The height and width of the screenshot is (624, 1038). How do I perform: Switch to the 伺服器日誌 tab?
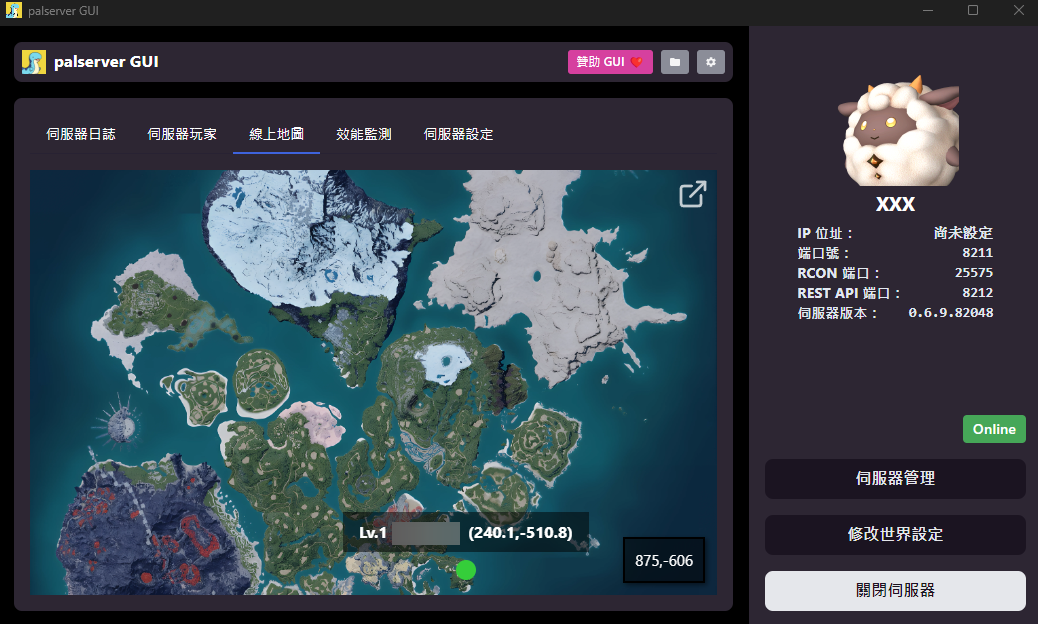(x=81, y=134)
